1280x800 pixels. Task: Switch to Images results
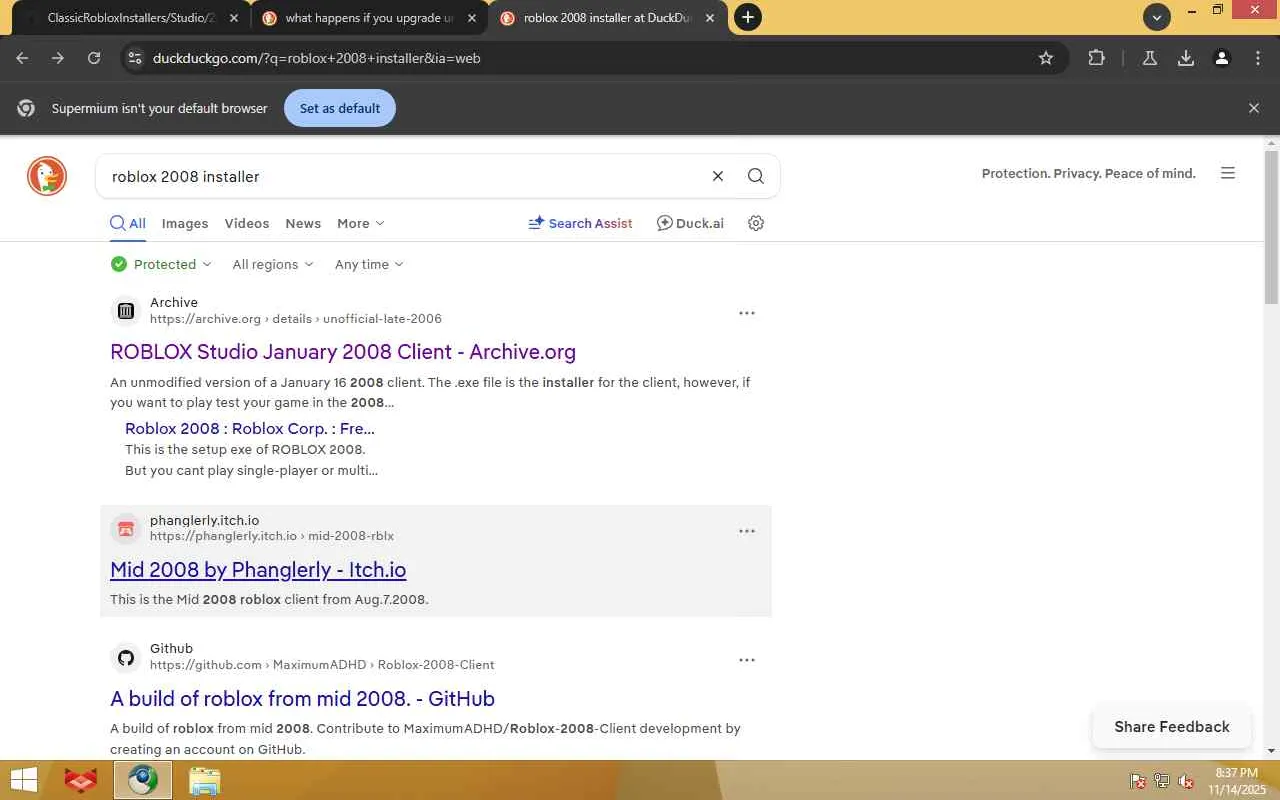185,223
